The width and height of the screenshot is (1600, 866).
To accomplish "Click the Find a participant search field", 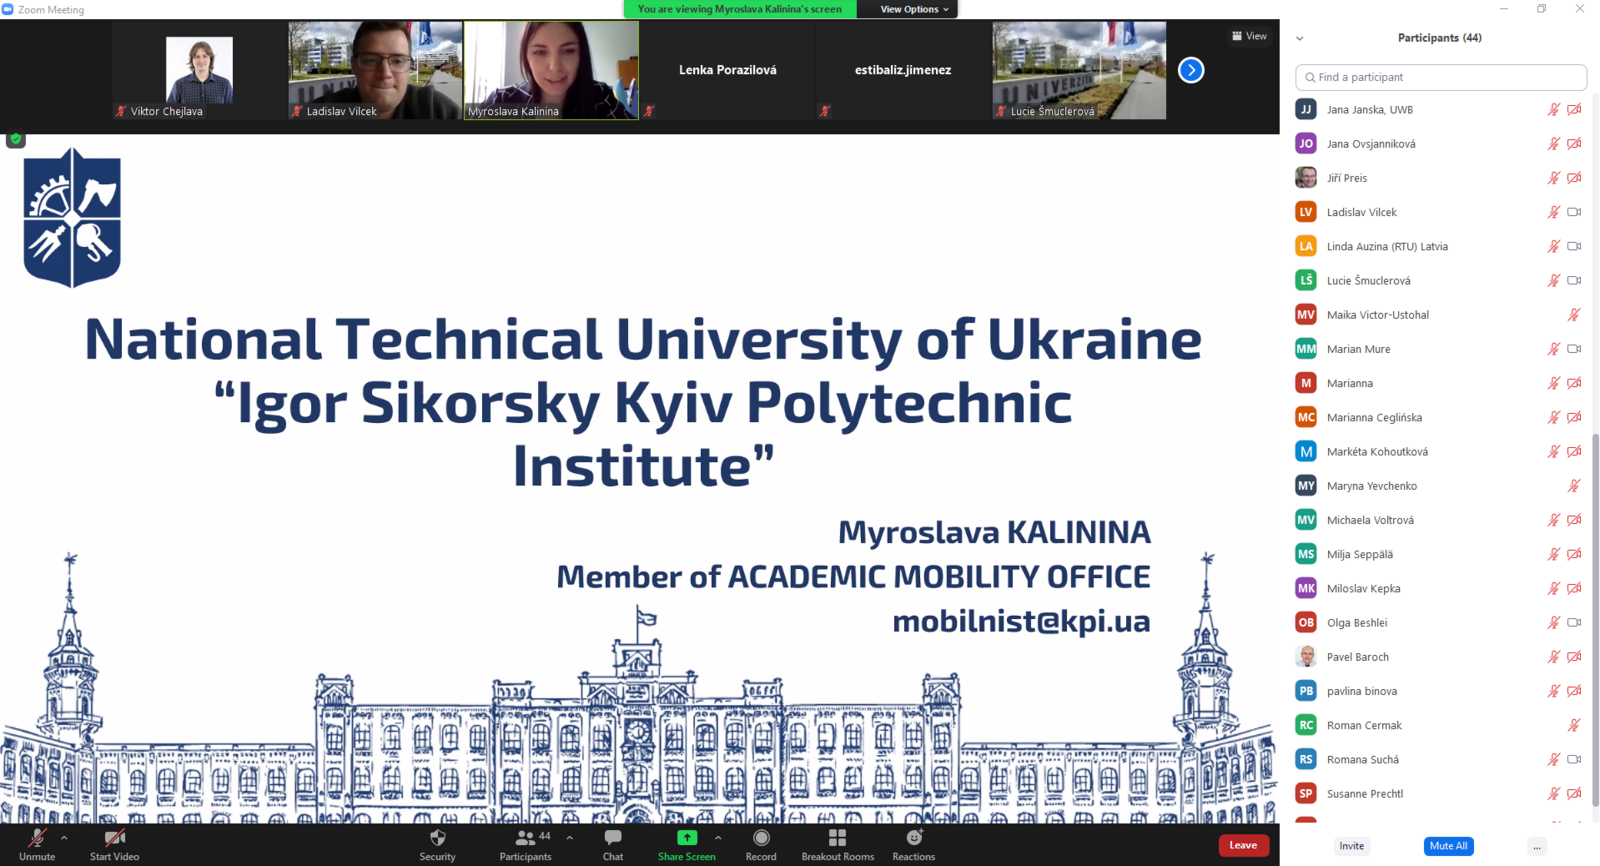I will coord(1441,77).
